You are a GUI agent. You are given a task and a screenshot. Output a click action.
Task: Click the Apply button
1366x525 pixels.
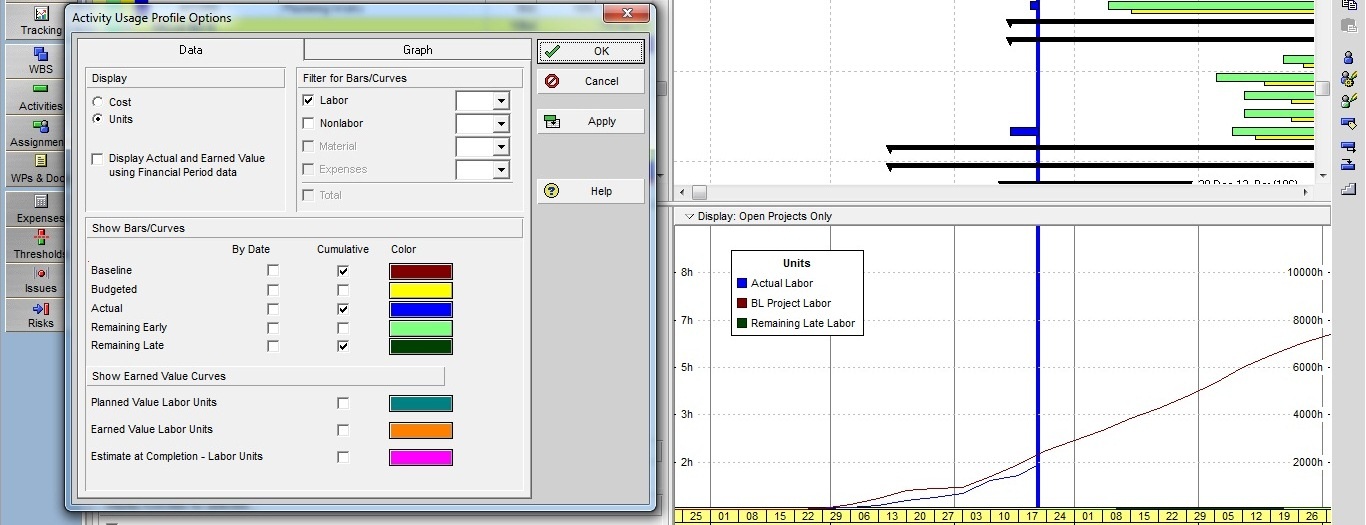tap(590, 121)
